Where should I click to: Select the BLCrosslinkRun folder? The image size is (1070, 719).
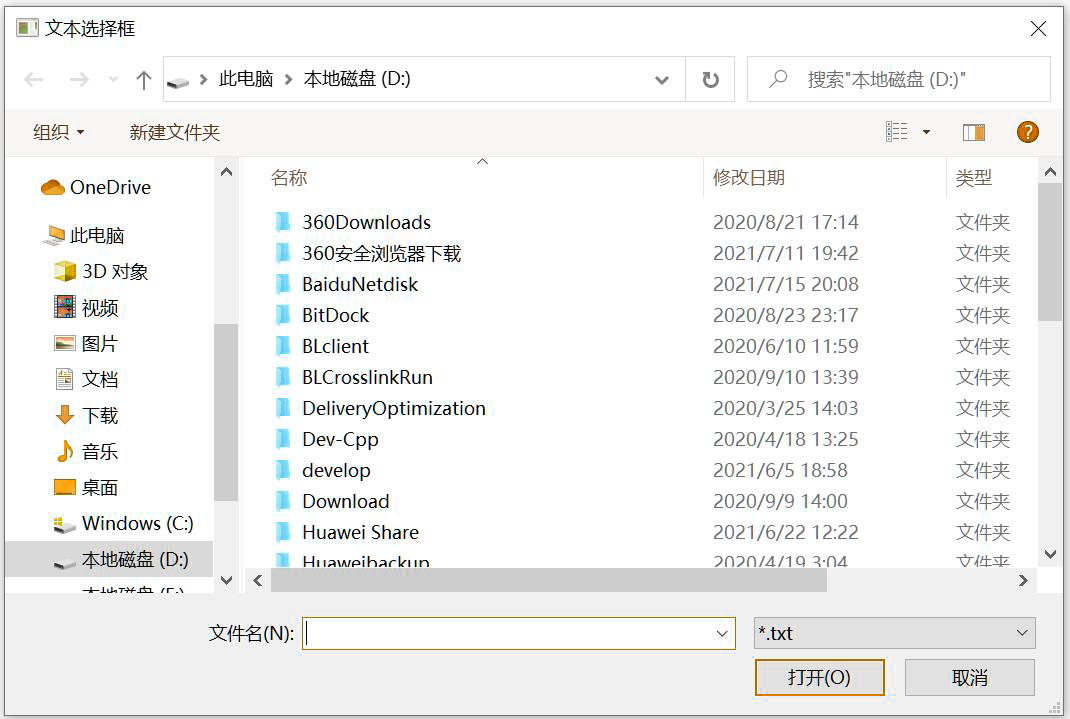(367, 377)
